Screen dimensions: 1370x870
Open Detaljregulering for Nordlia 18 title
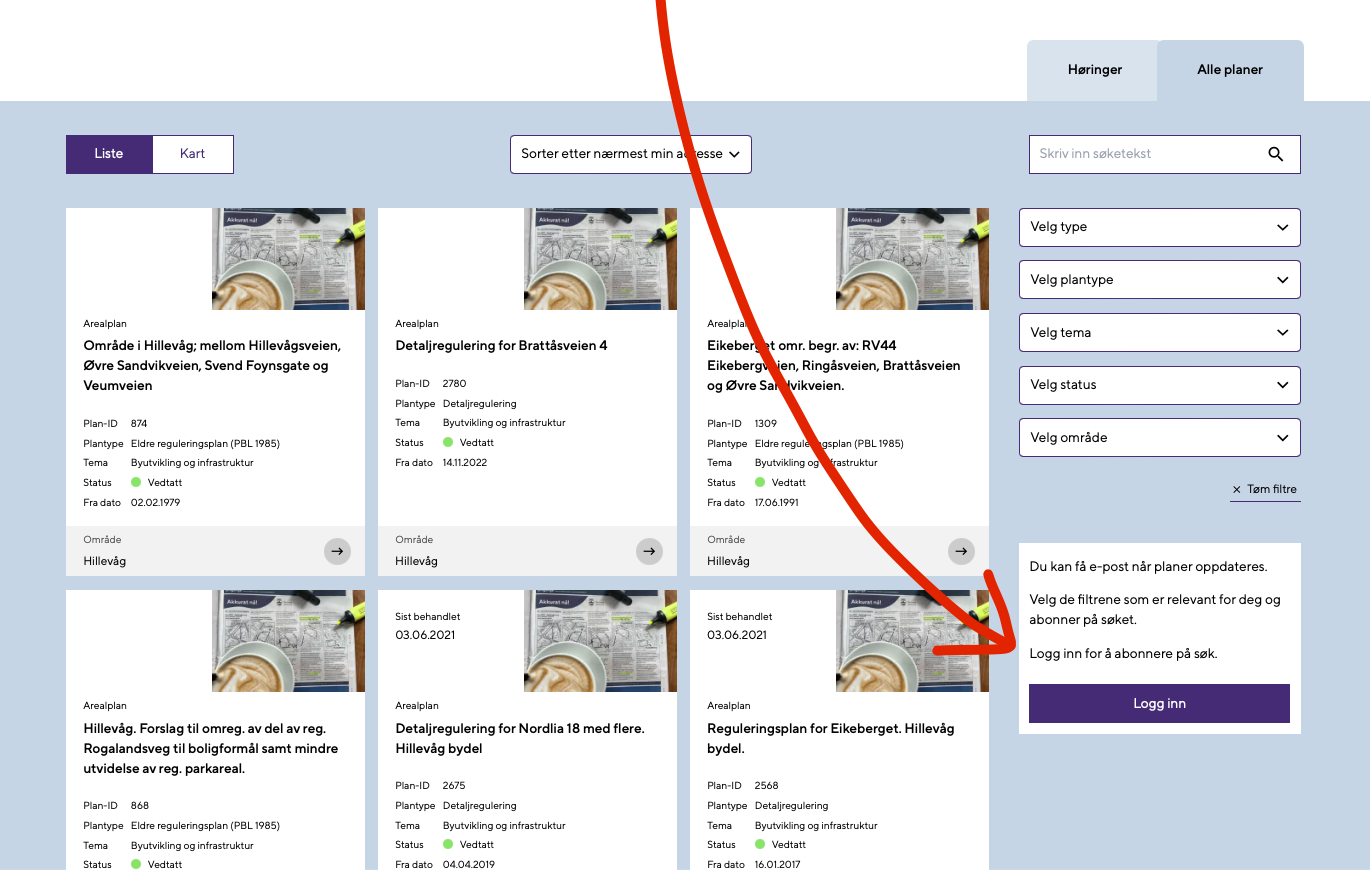[520, 738]
